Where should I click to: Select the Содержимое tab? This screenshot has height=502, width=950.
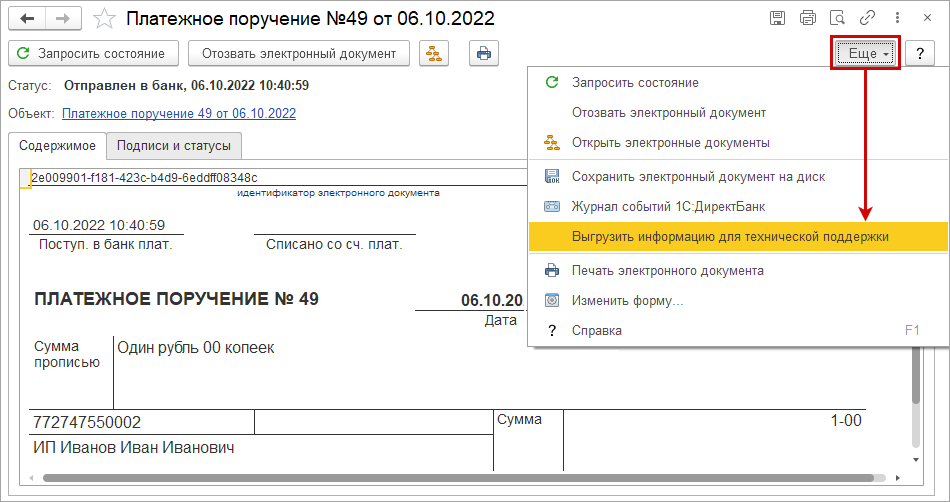tap(58, 146)
